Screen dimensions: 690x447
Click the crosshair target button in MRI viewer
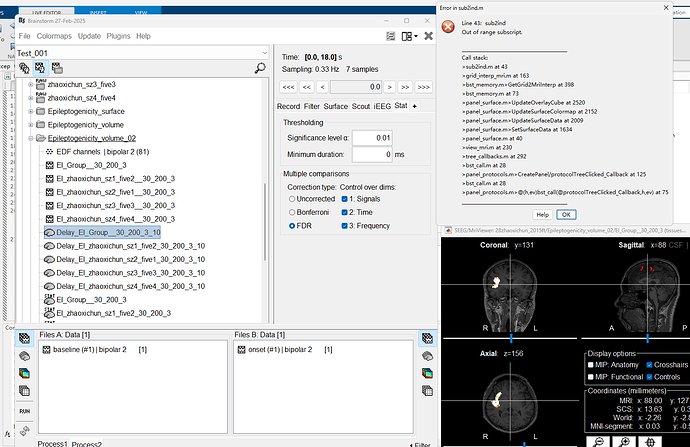coord(650,442)
